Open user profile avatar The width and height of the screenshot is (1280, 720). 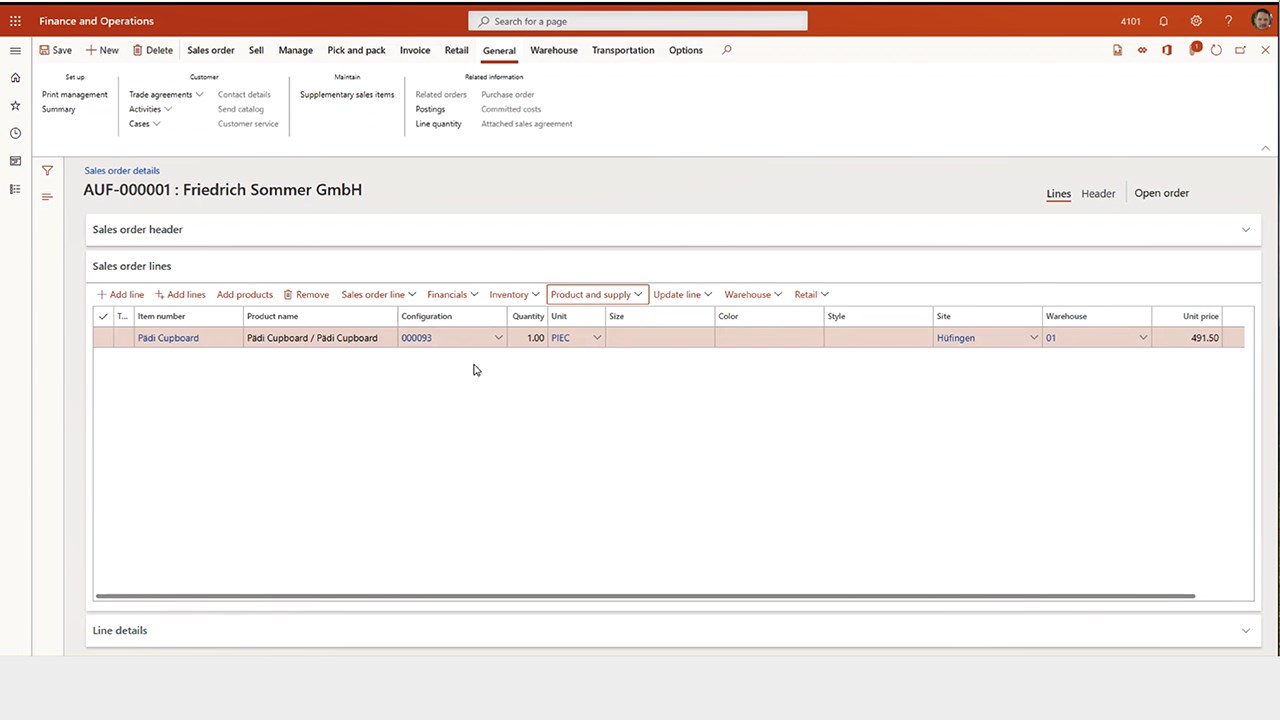[1261, 21]
